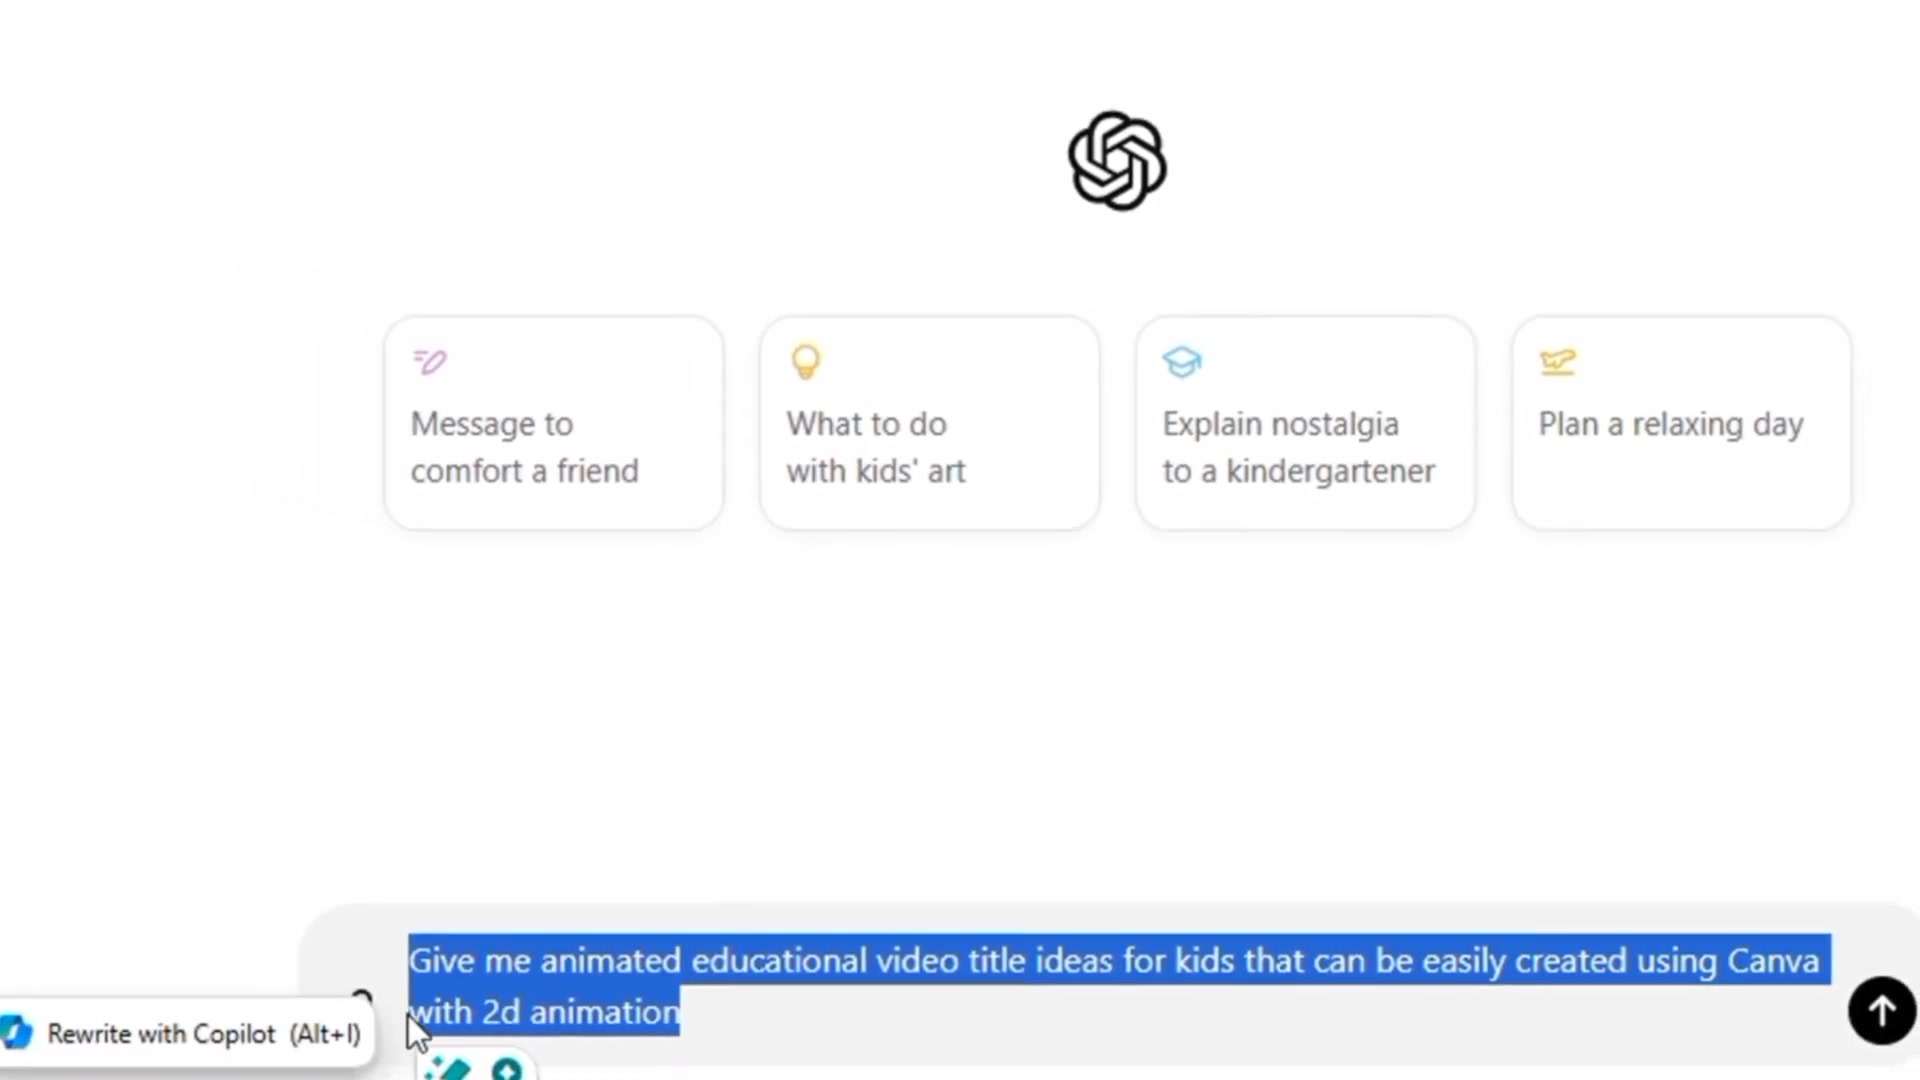Click the teal circle icon below the prompt

507,1069
